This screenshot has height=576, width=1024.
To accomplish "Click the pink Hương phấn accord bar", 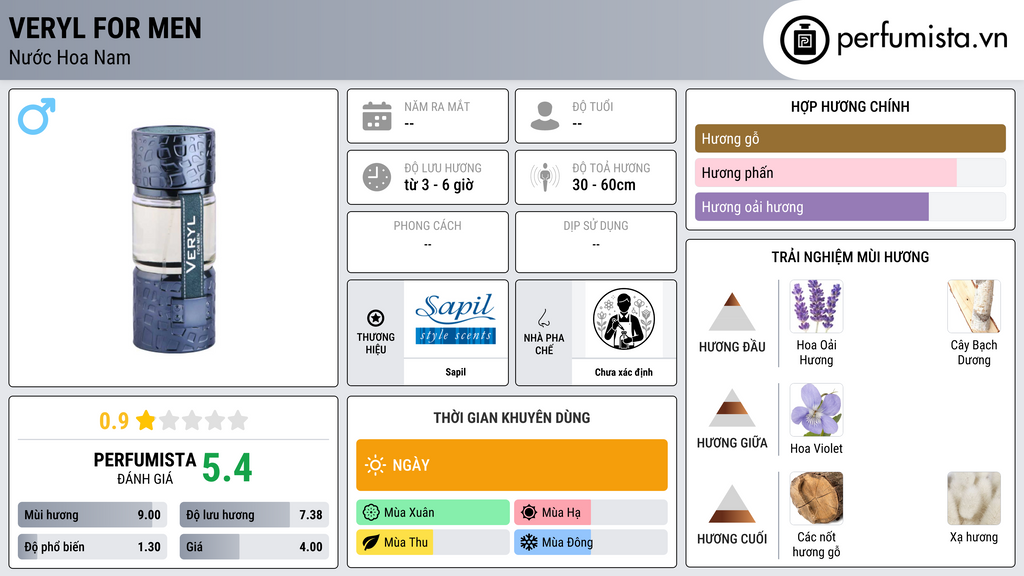I will click(x=850, y=172).
